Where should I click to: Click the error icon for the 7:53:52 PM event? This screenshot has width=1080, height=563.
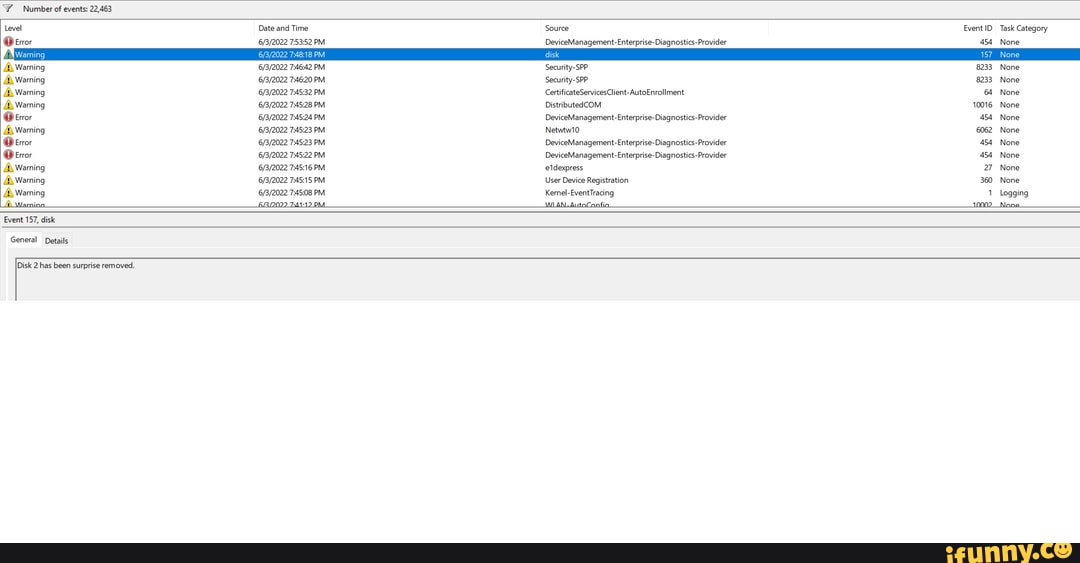tap(9, 42)
